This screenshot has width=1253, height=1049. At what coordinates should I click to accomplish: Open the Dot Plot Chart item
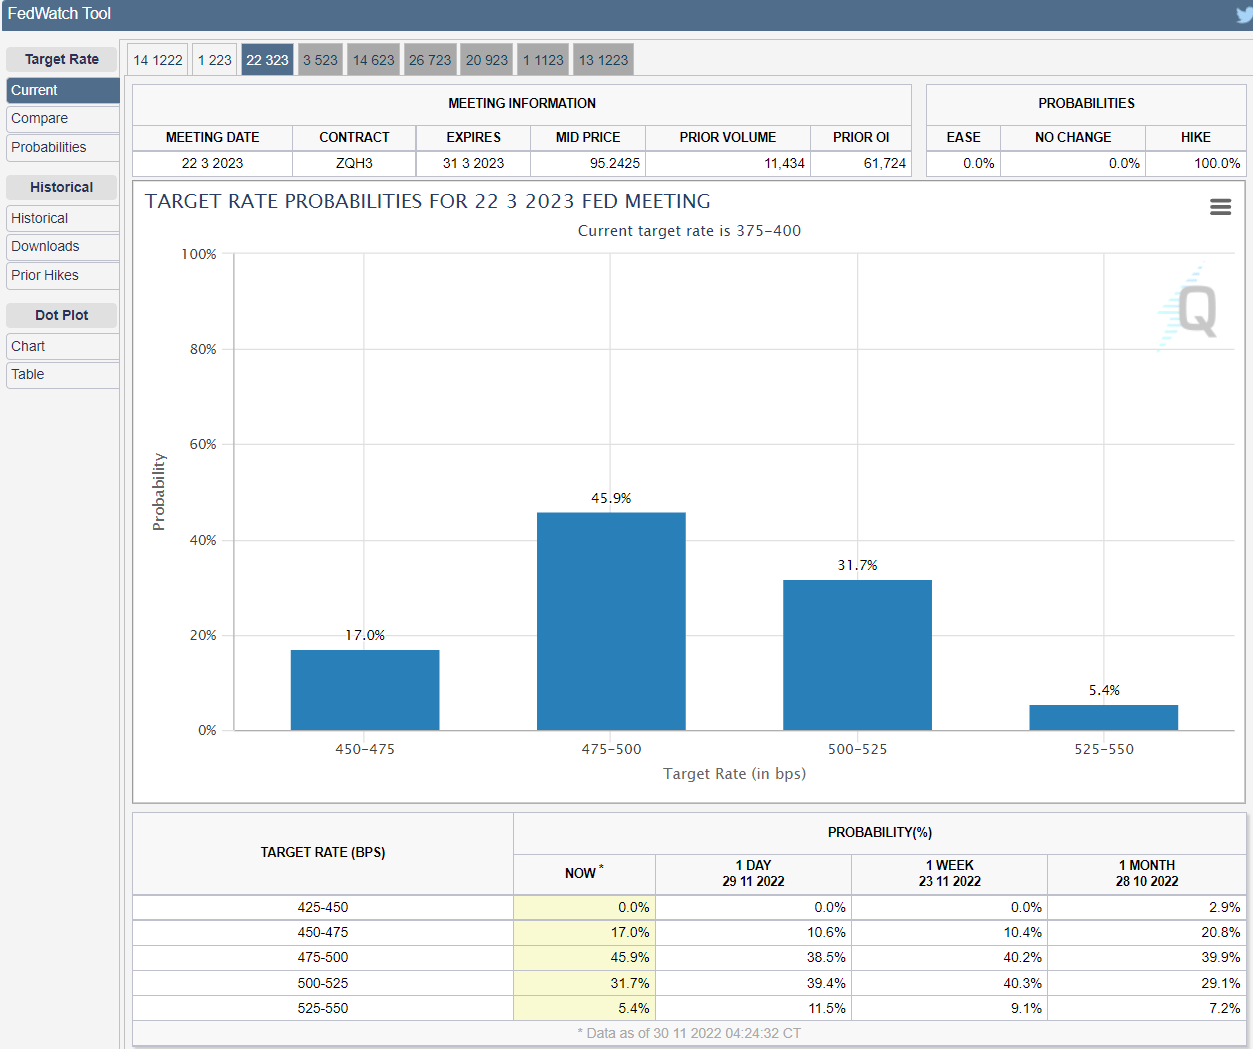click(63, 346)
